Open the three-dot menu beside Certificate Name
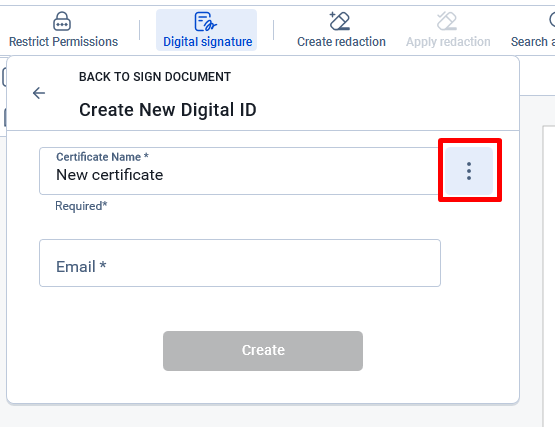The height and width of the screenshot is (427, 555). pyautogui.click(x=469, y=171)
